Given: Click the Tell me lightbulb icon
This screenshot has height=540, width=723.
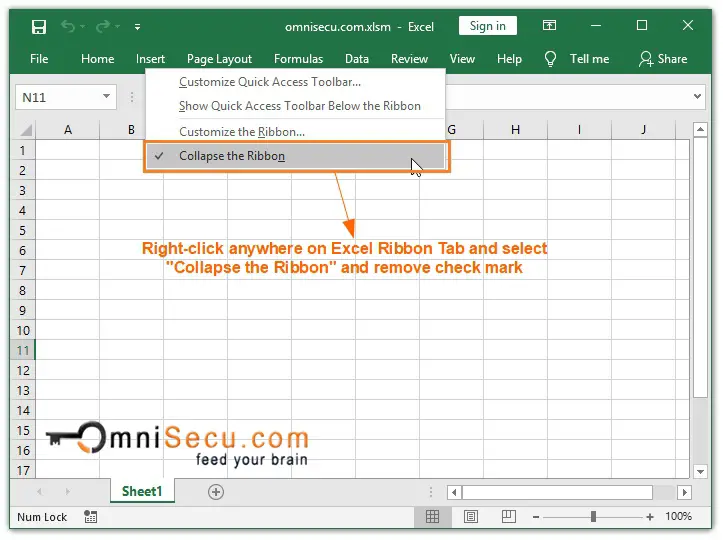Looking at the screenshot, I should click(550, 59).
